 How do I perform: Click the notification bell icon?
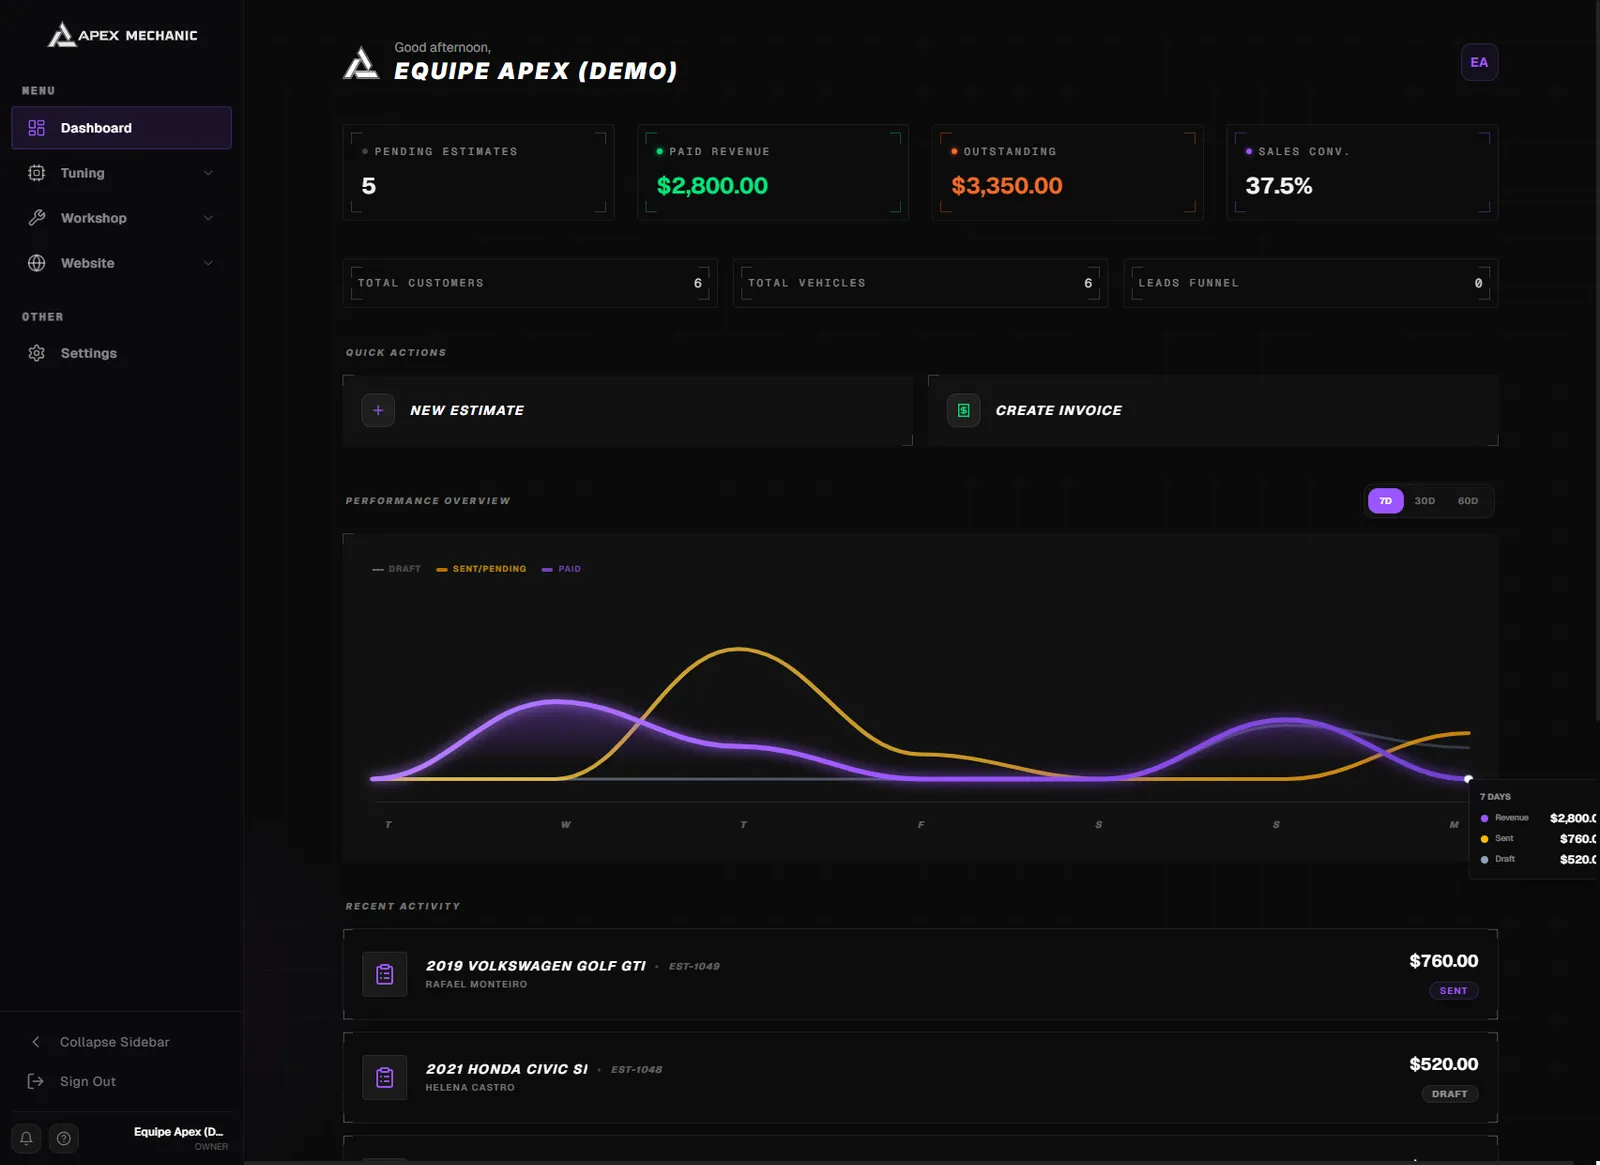(27, 1138)
